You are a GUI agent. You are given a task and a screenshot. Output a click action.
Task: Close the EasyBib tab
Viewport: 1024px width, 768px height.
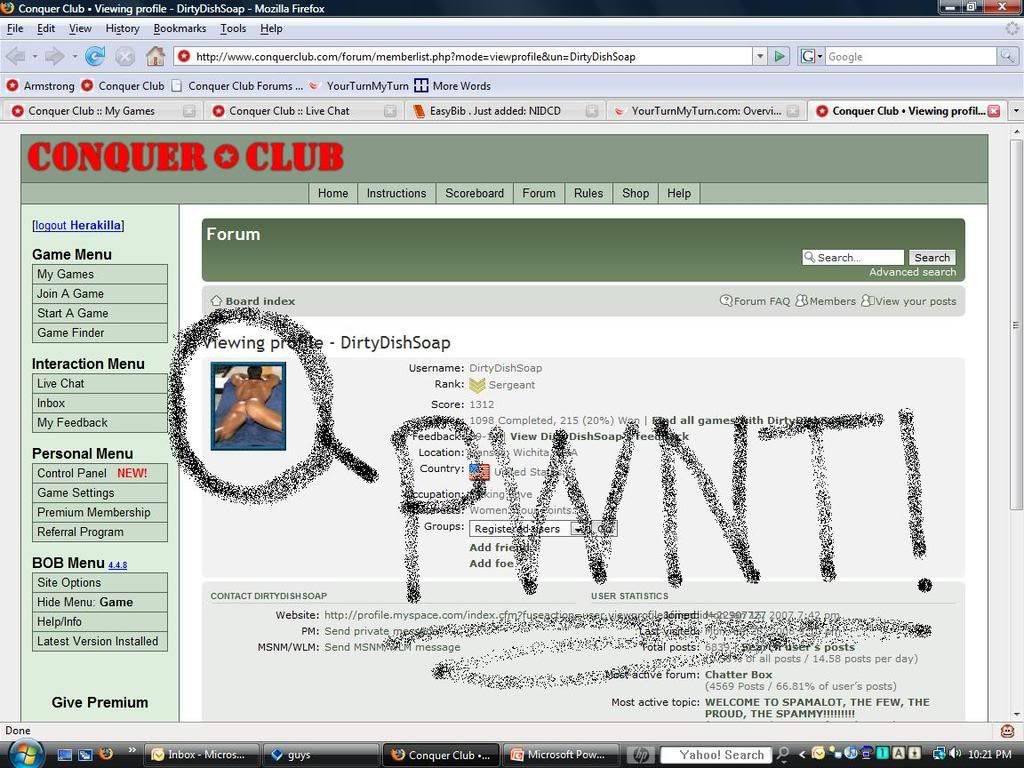pyautogui.click(x=591, y=111)
